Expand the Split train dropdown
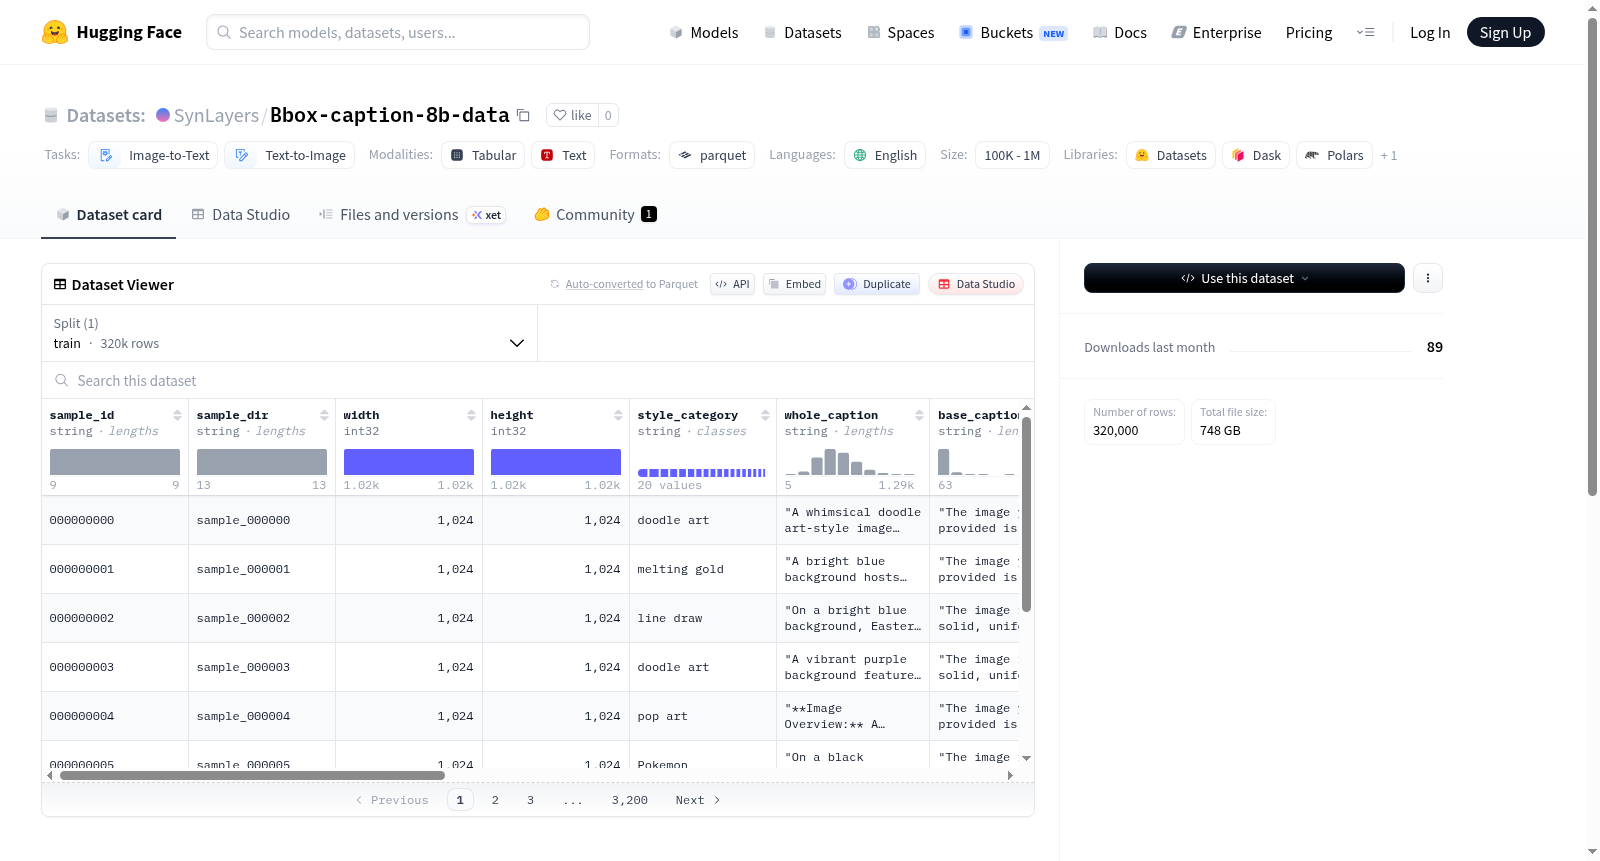1600x861 pixels. [289, 333]
